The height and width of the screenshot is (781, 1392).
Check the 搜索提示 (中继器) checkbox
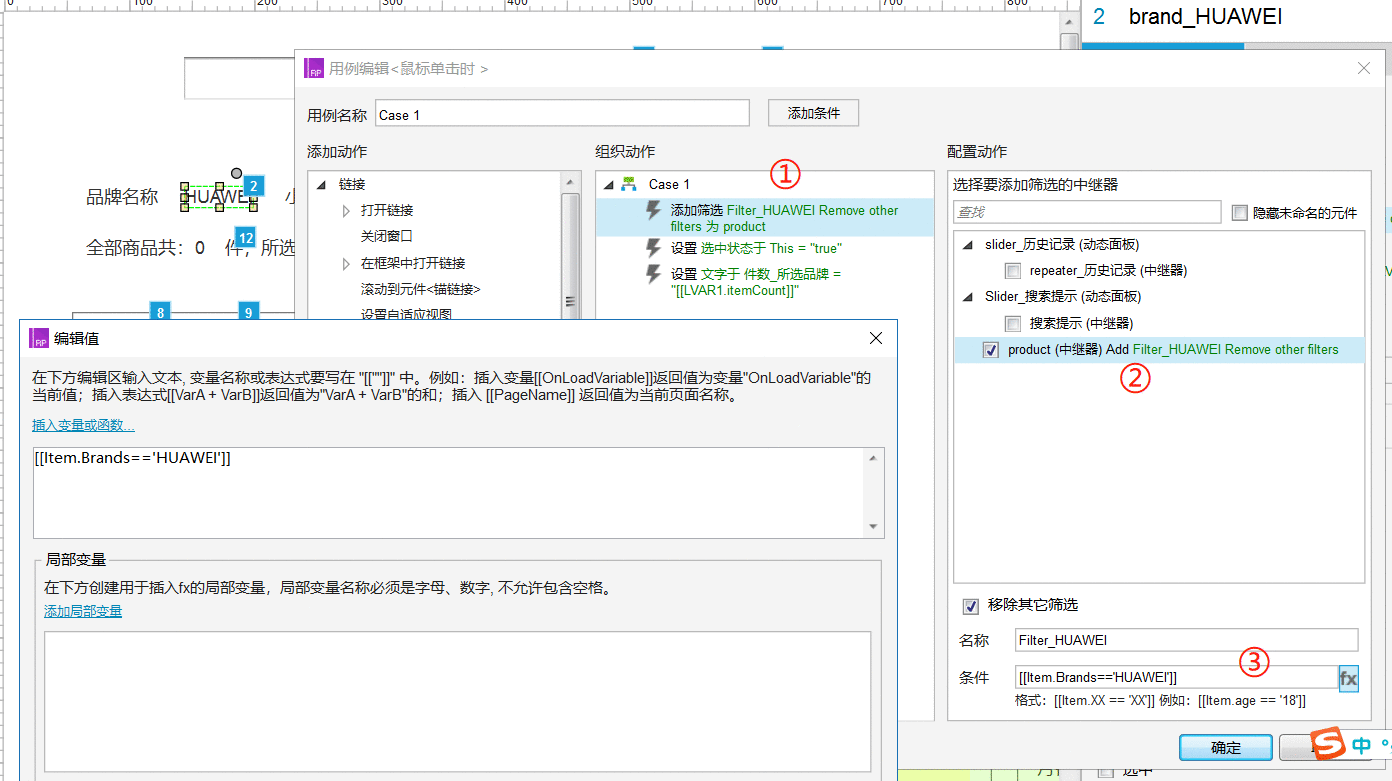pos(1013,323)
